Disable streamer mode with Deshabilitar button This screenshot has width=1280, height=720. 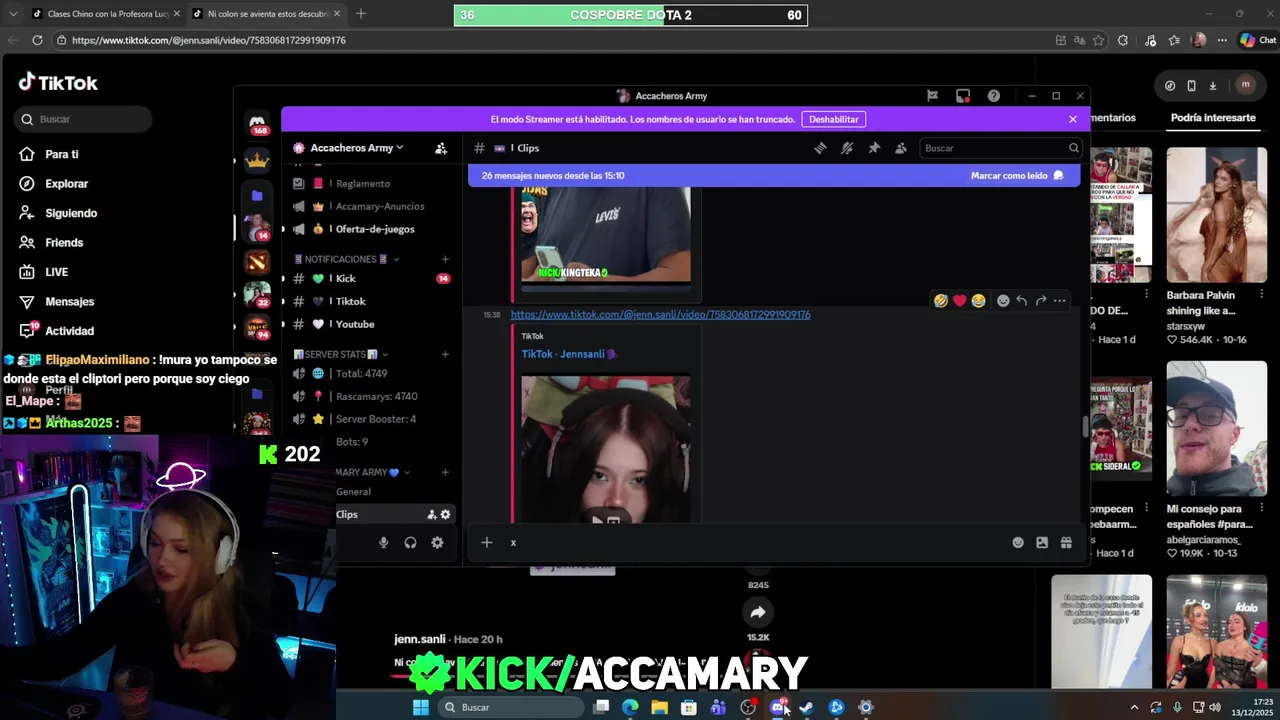(834, 119)
